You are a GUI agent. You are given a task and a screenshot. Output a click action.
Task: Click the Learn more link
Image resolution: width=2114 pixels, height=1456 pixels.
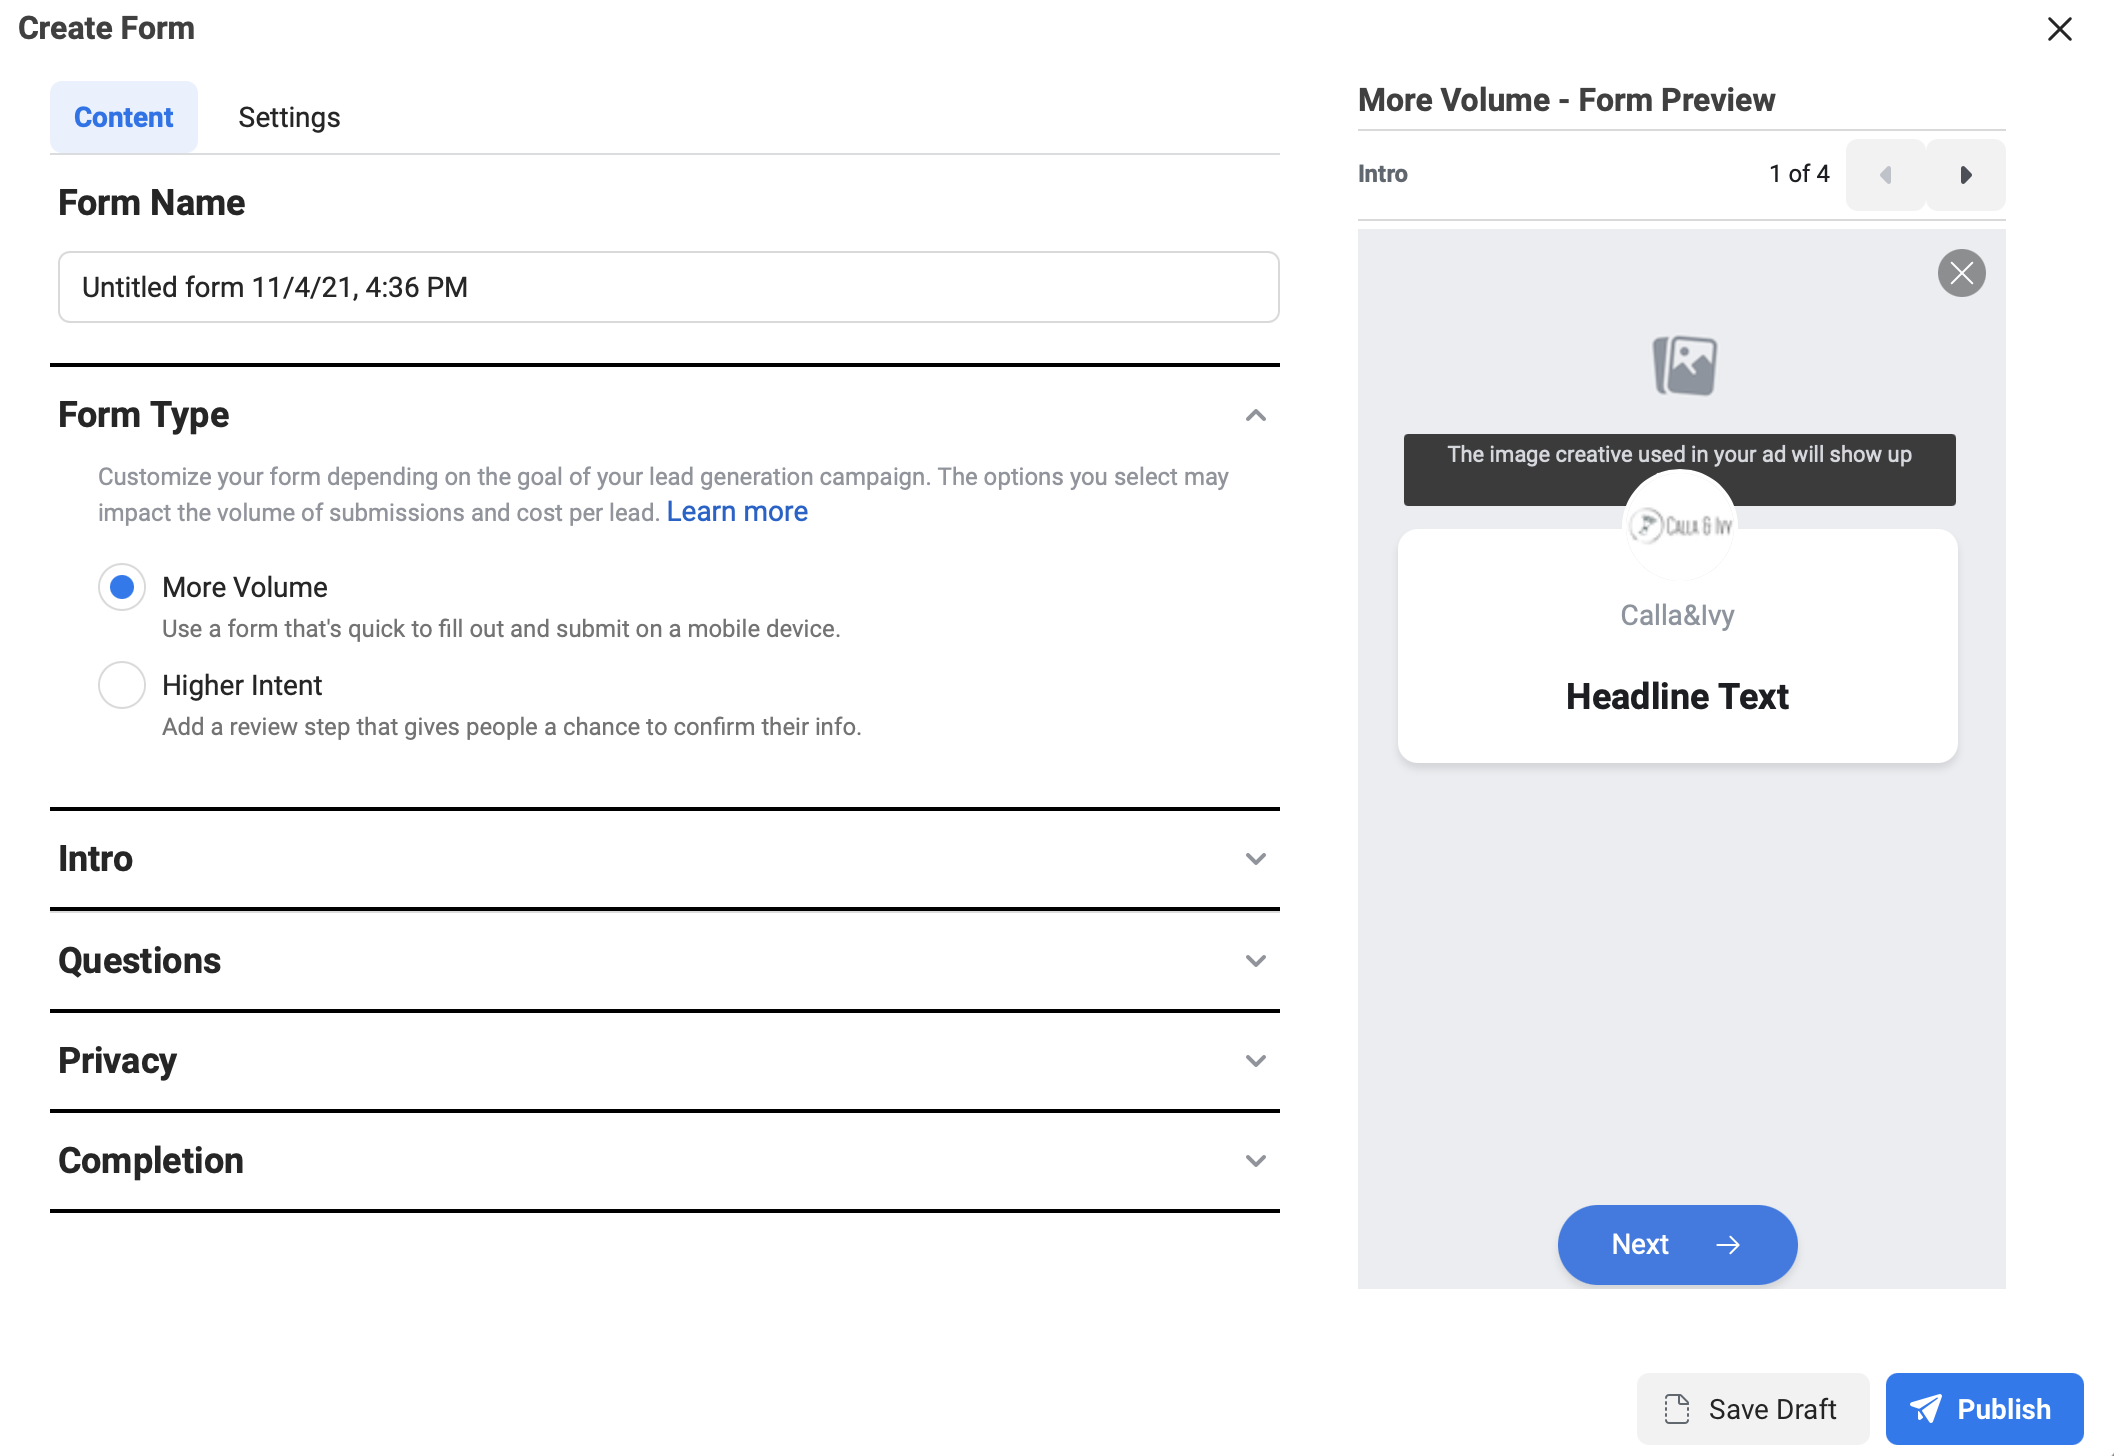(x=737, y=511)
